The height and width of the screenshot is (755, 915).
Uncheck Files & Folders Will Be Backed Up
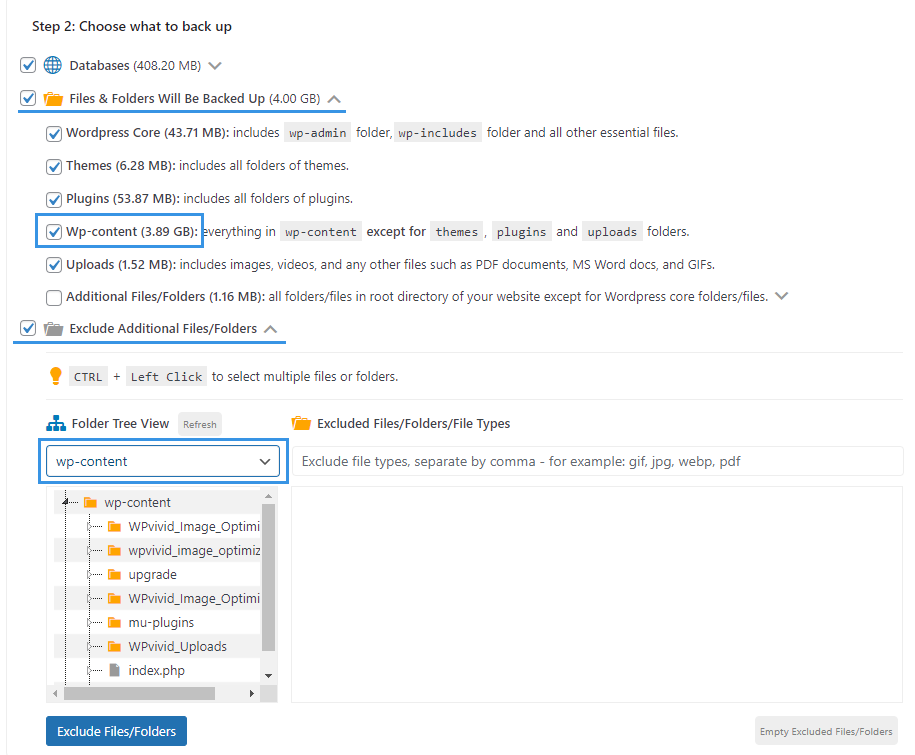coord(28,98)
